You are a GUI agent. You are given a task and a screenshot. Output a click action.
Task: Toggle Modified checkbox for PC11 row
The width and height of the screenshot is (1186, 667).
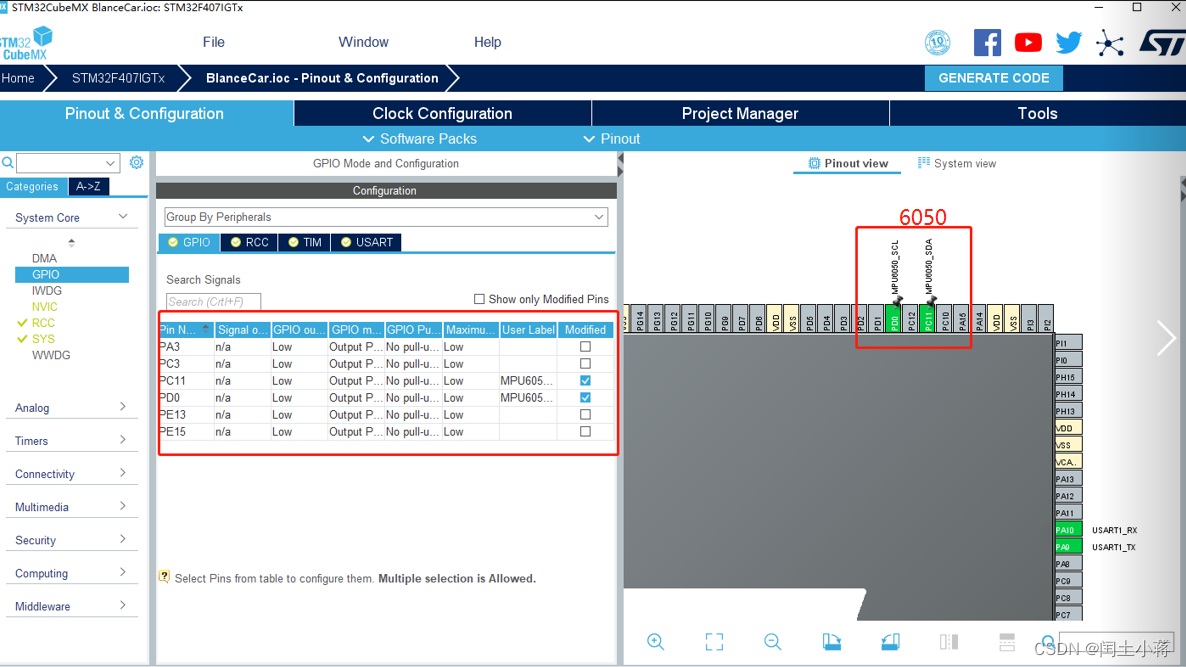point(585,380)
